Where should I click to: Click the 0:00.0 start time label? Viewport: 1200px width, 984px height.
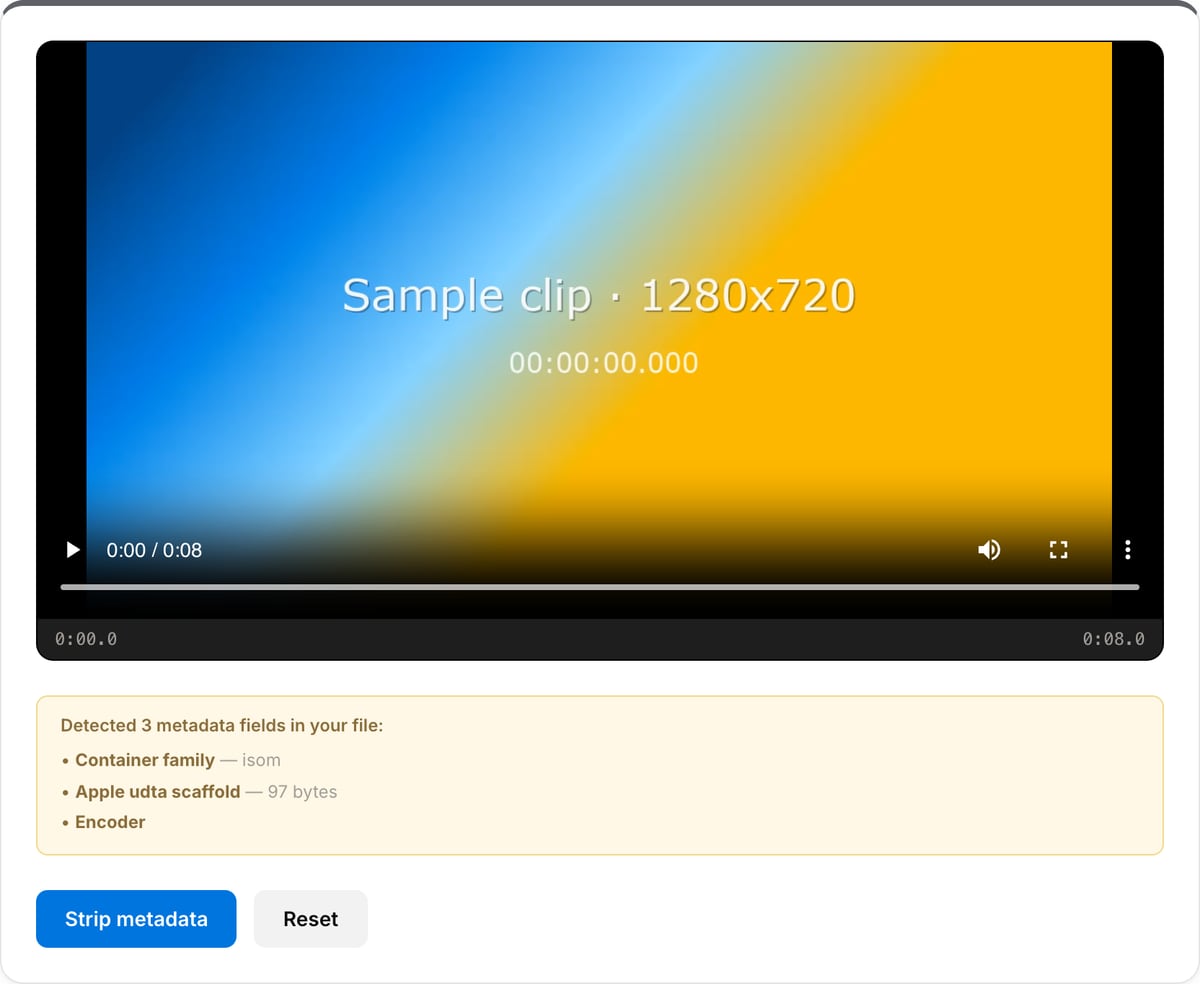86,639
